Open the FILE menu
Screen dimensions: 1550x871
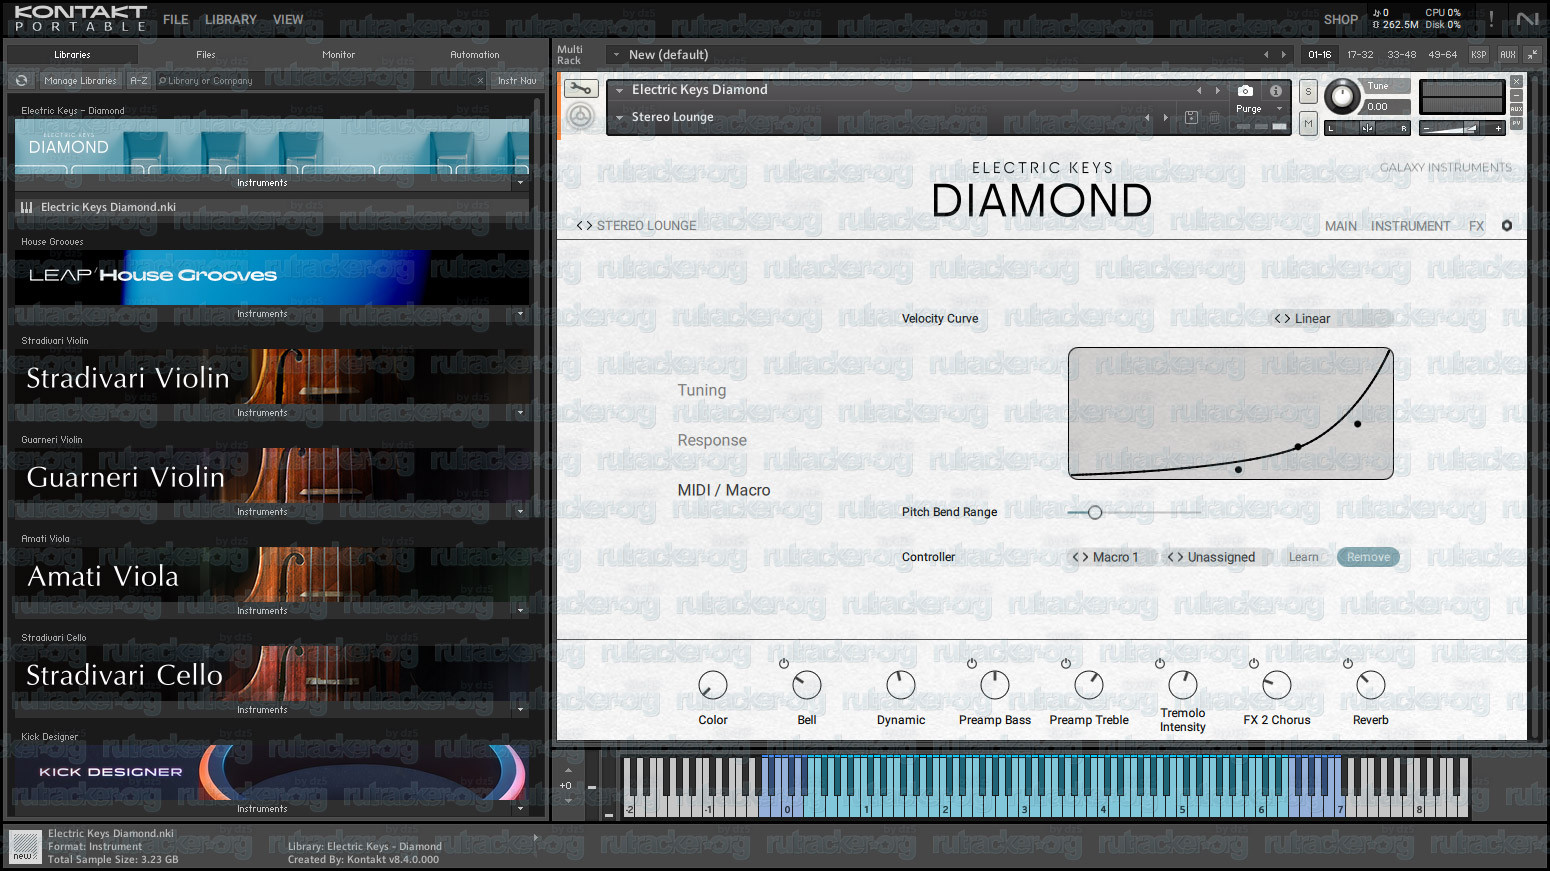pos(176,19)
